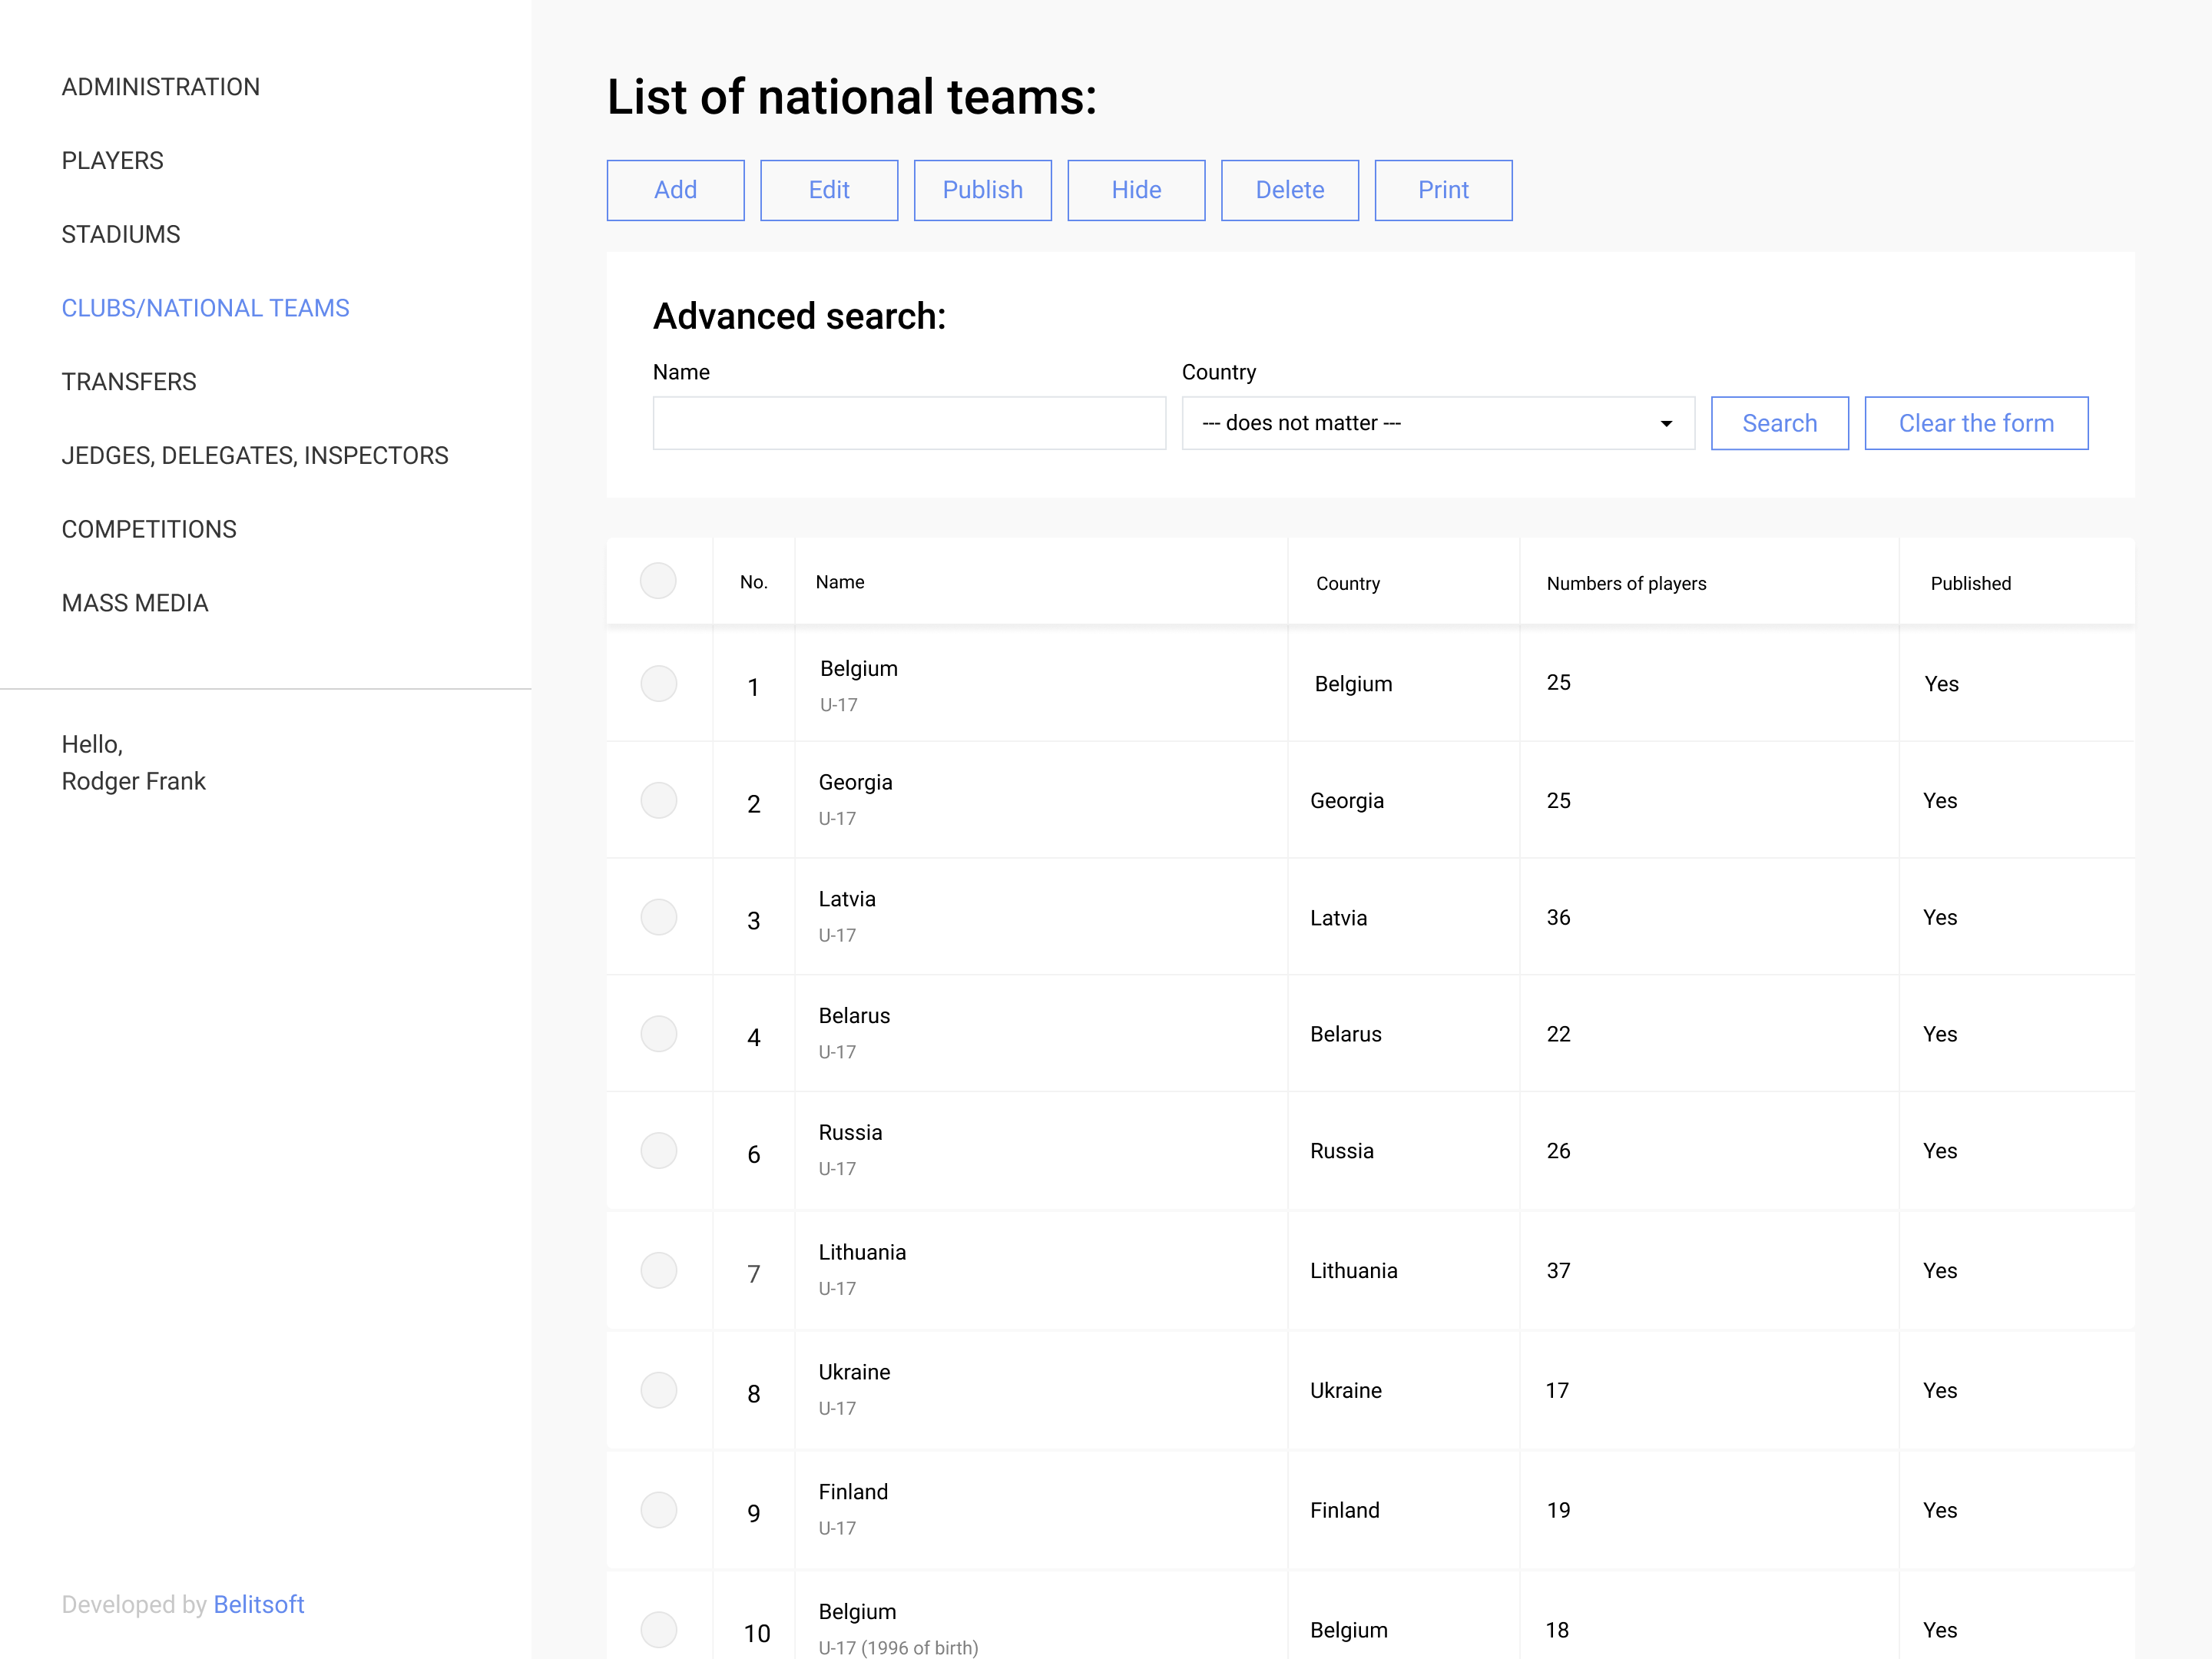Click the player count 37 for Lithuania

point(1559,1271)
